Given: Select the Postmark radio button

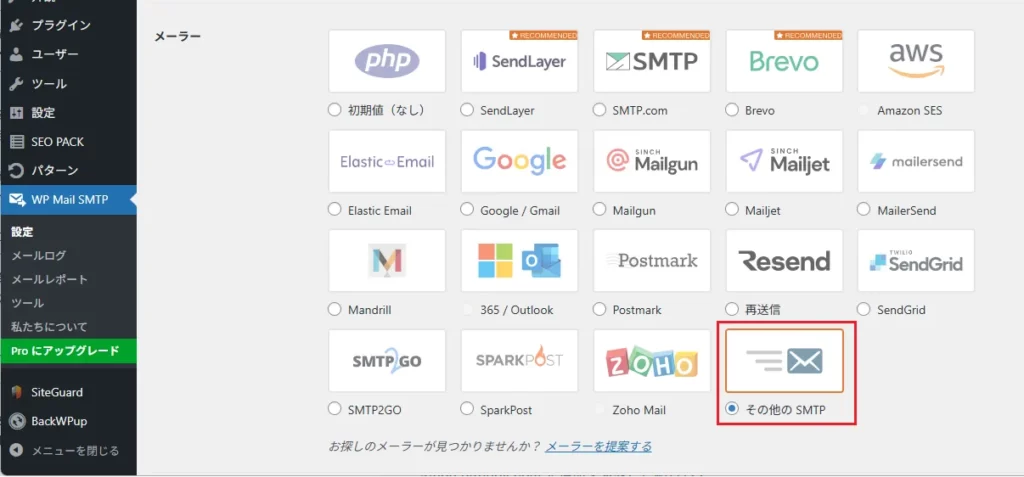Looking at the screenshot, I should coord(600,309).
